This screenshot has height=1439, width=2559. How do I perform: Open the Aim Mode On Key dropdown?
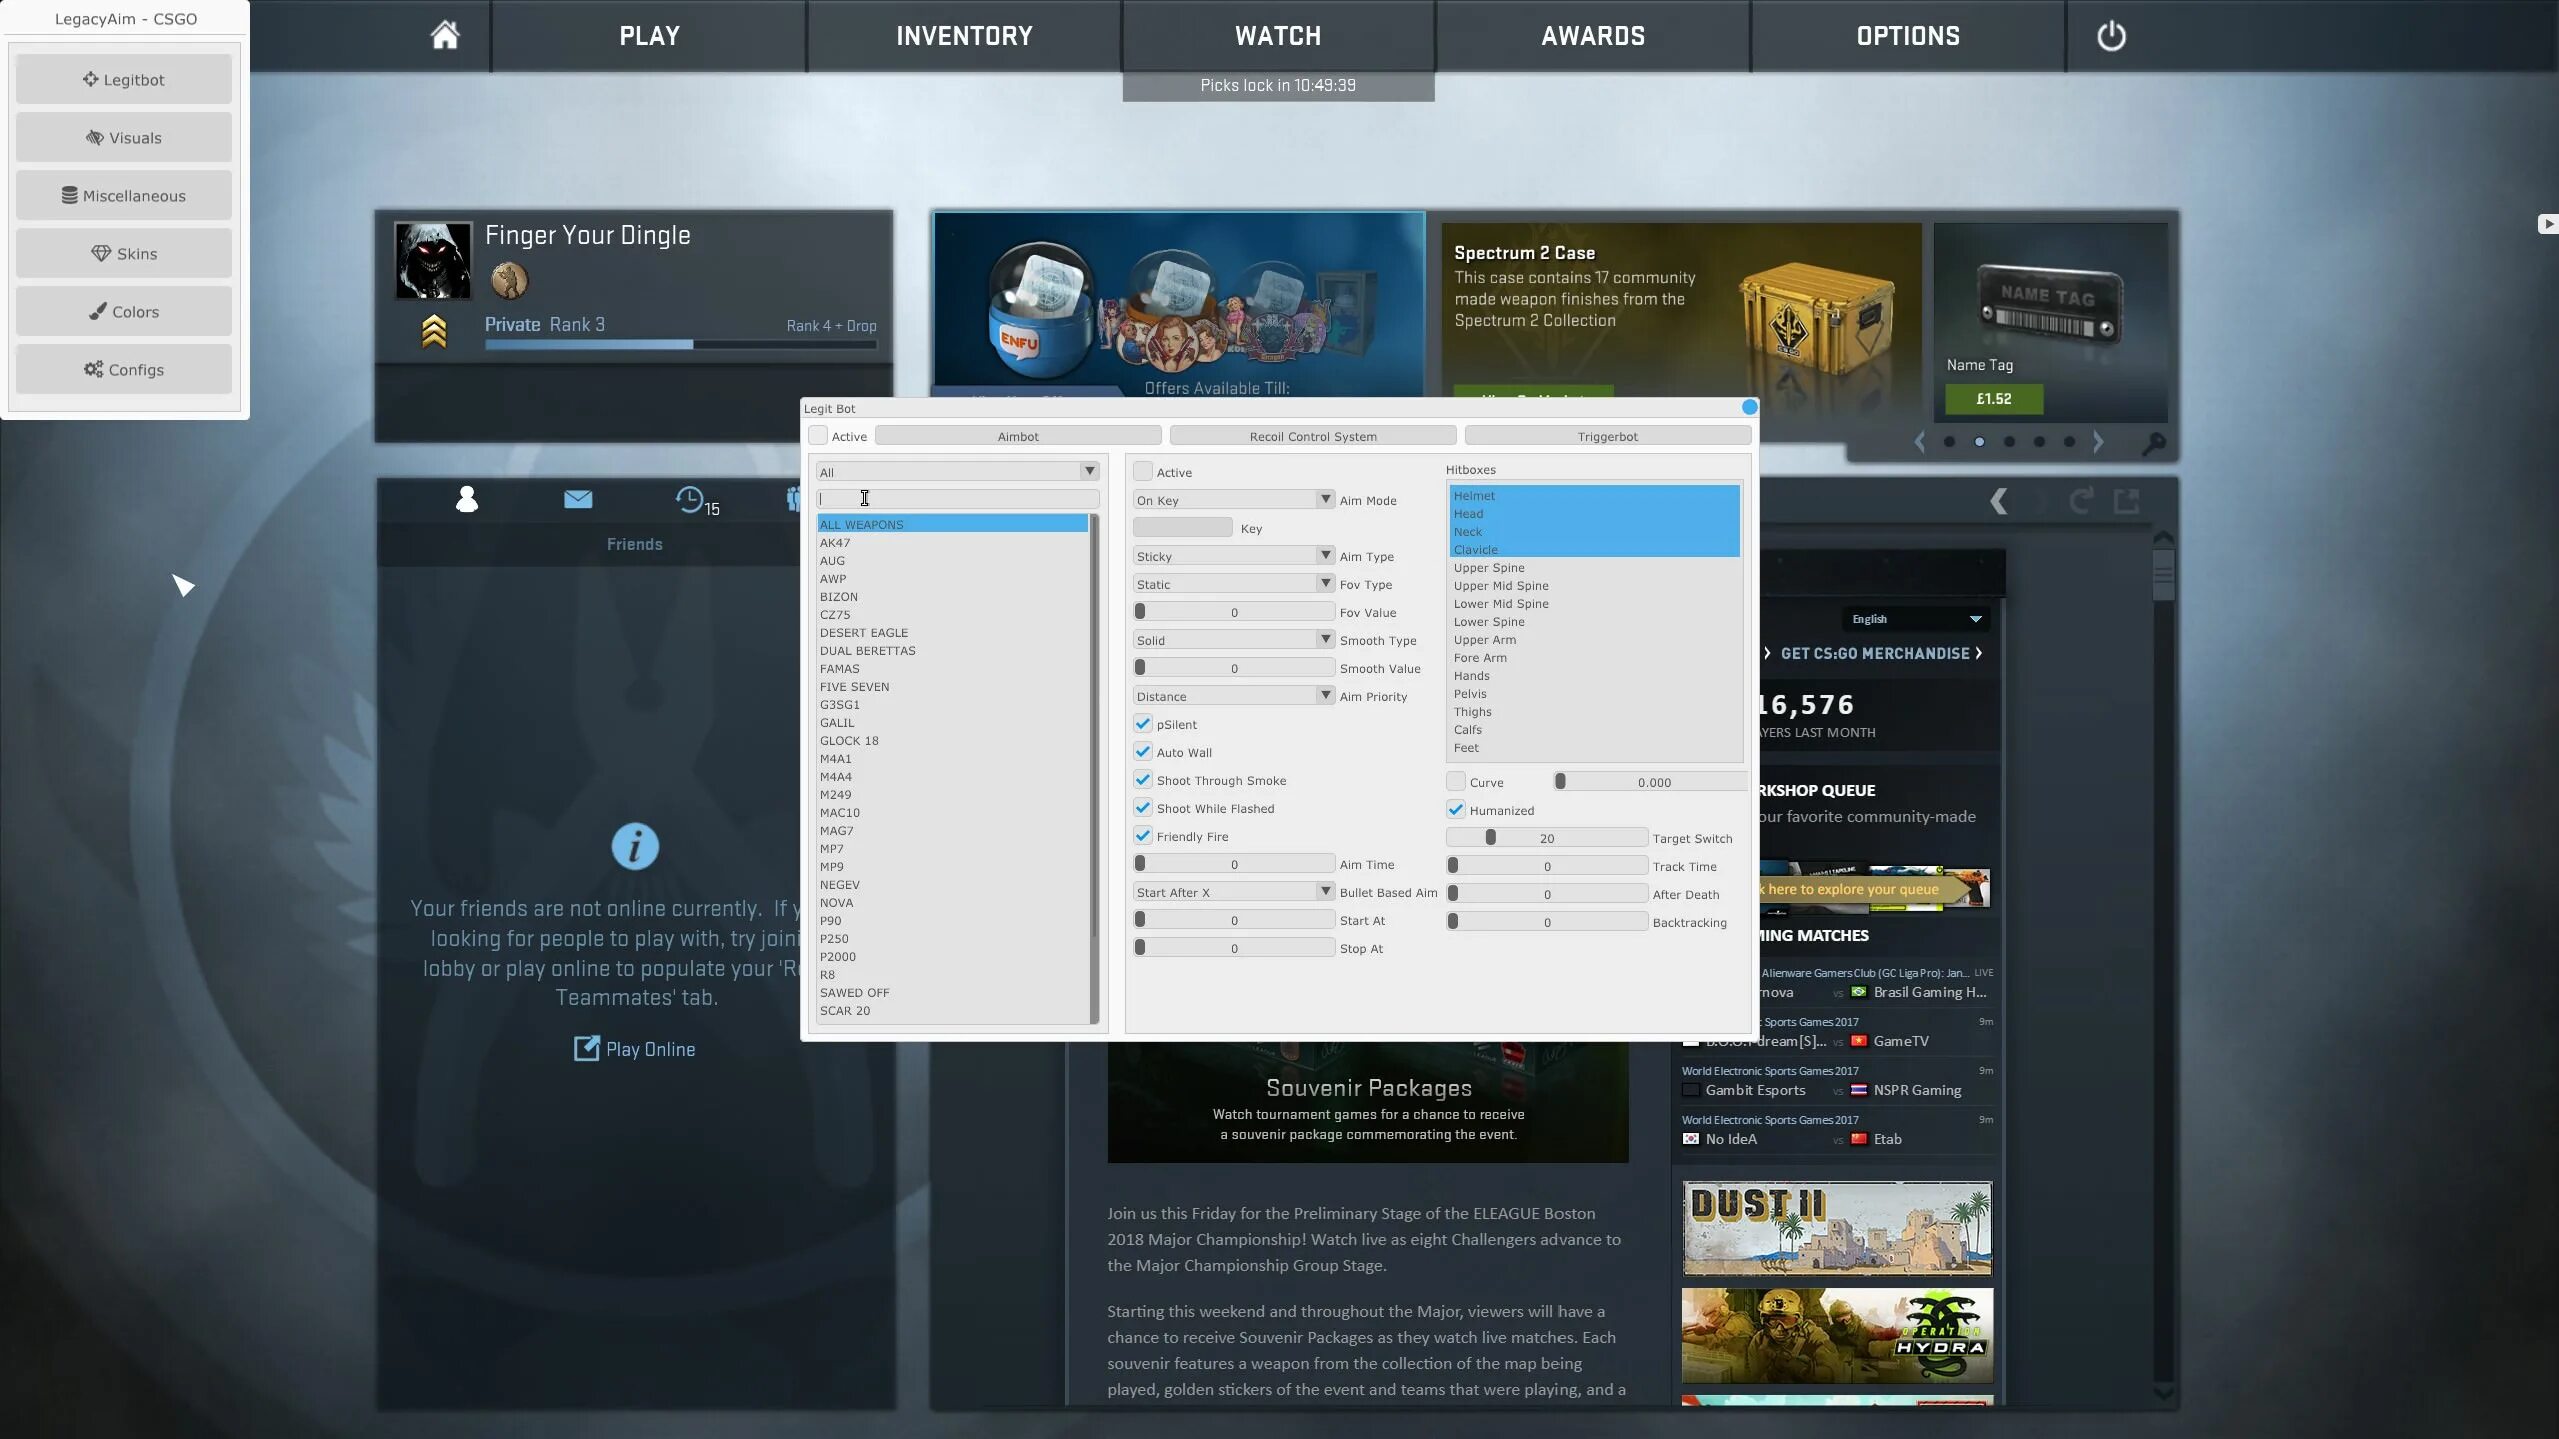(1234, 500)
